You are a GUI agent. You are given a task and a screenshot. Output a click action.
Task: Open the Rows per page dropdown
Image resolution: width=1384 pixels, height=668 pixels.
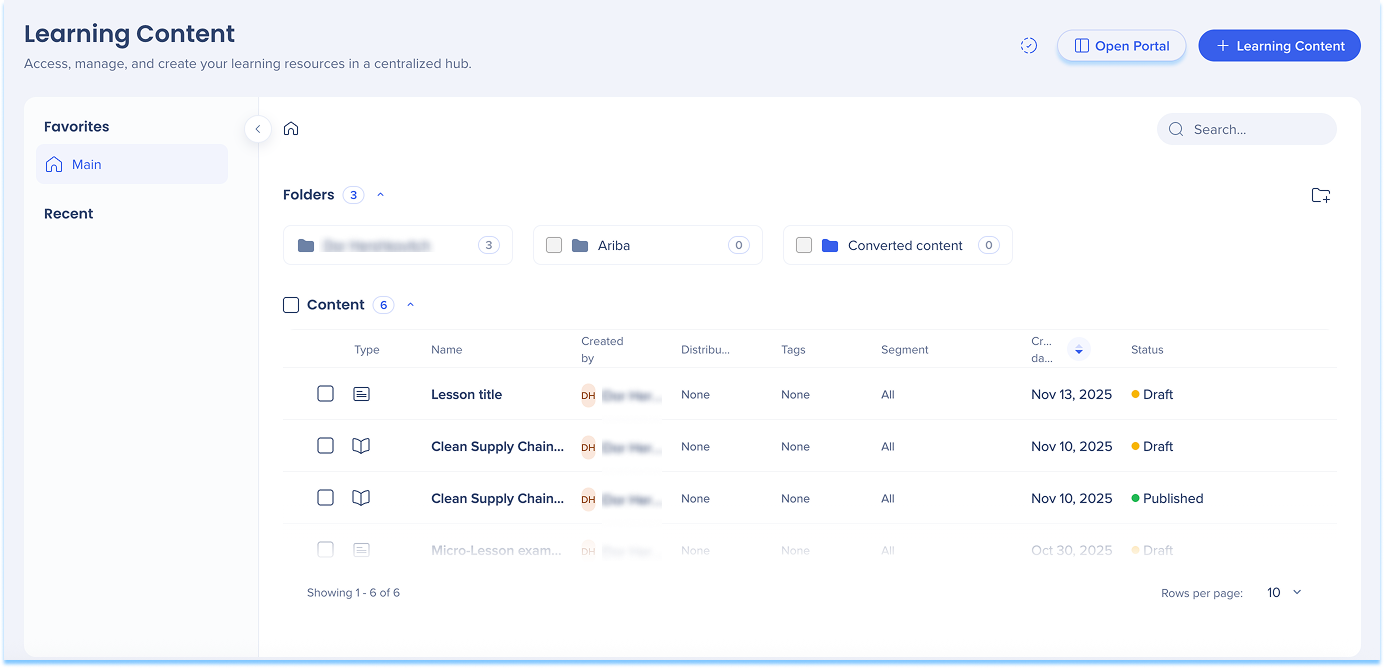[x=1284, y=593]
